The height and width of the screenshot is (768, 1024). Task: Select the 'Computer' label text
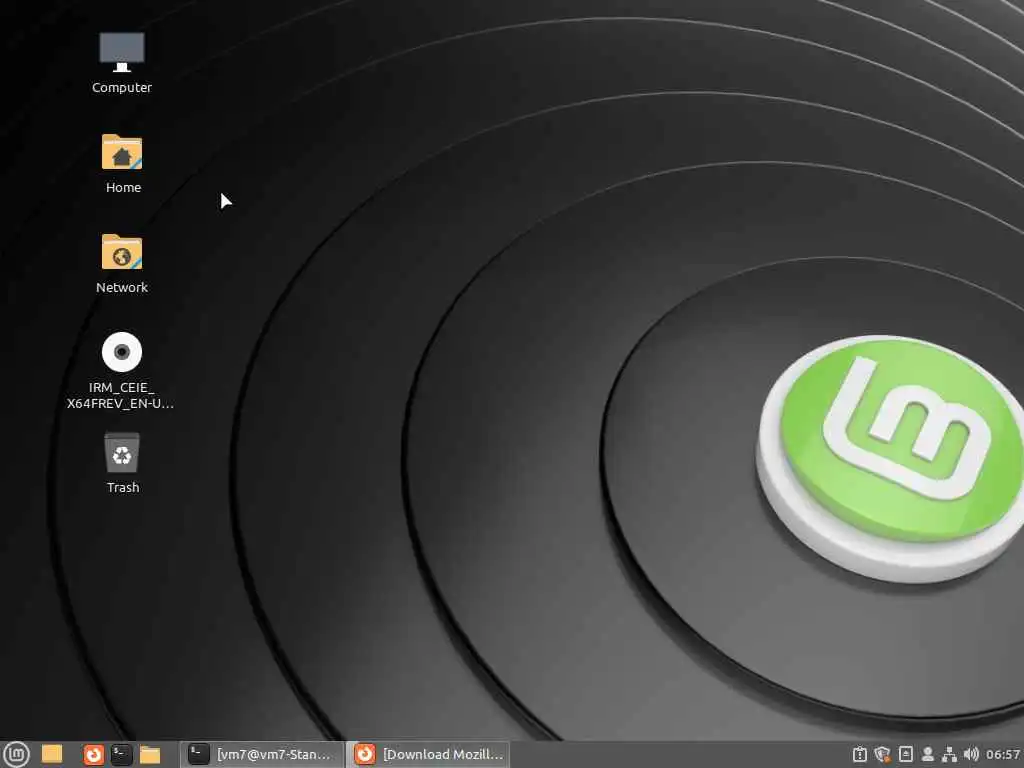point(121,88)
